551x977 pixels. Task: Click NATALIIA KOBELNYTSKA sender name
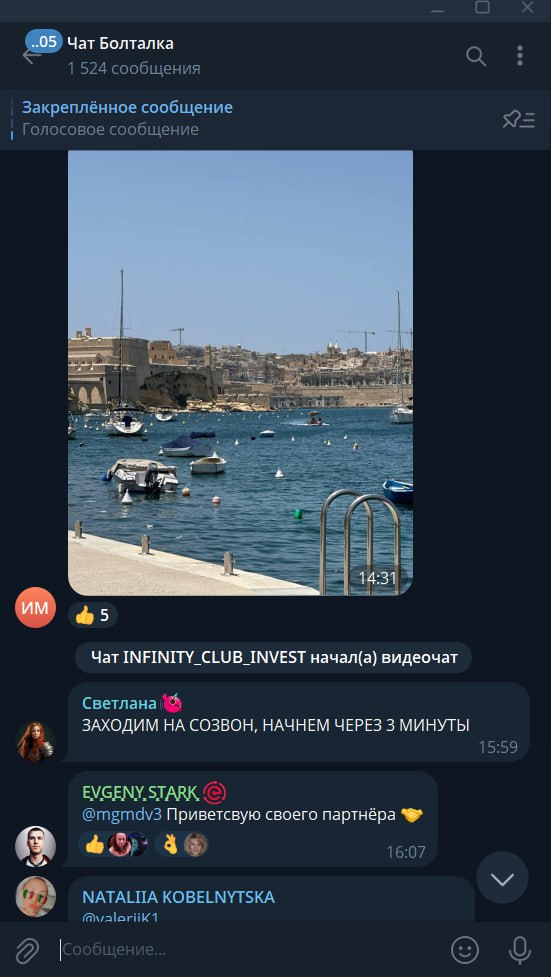coord(178,897)
